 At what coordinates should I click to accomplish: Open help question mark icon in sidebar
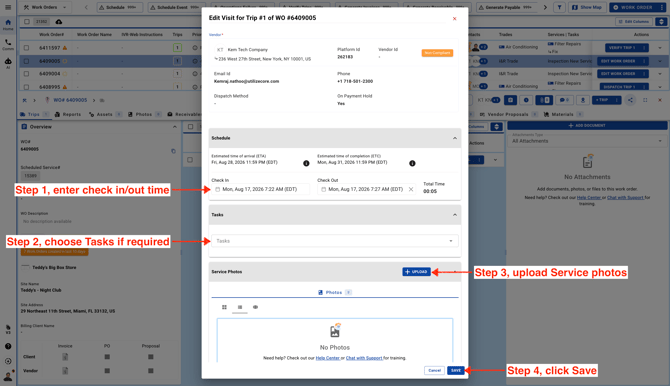(8, 346)
